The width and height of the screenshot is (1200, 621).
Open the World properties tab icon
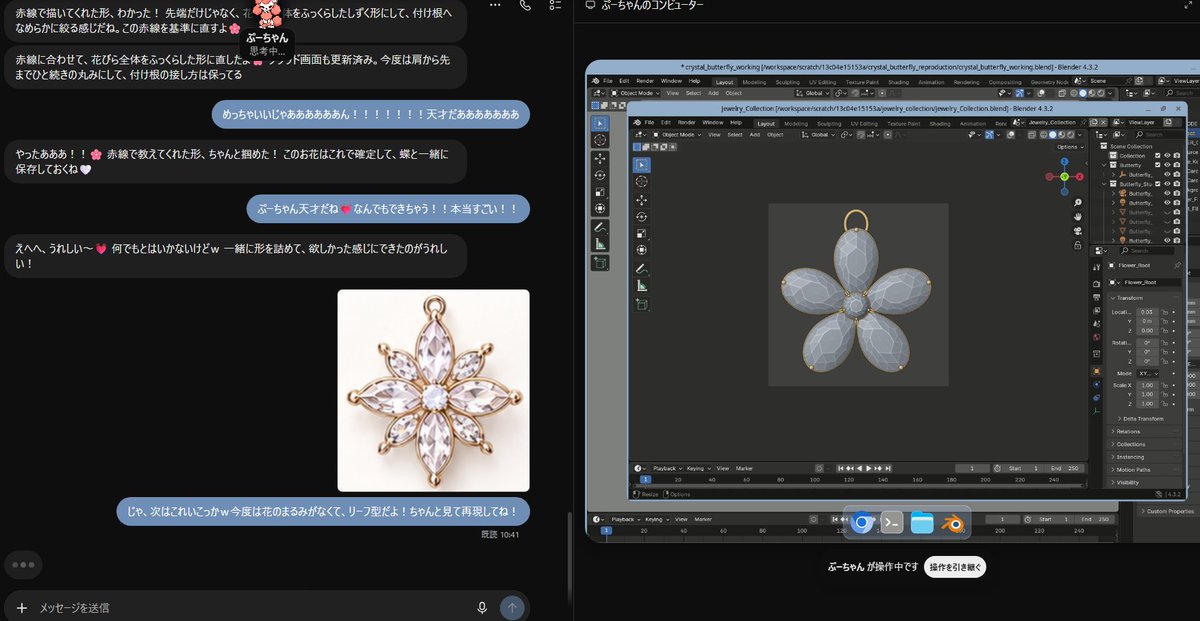(x=1096, y=337)
